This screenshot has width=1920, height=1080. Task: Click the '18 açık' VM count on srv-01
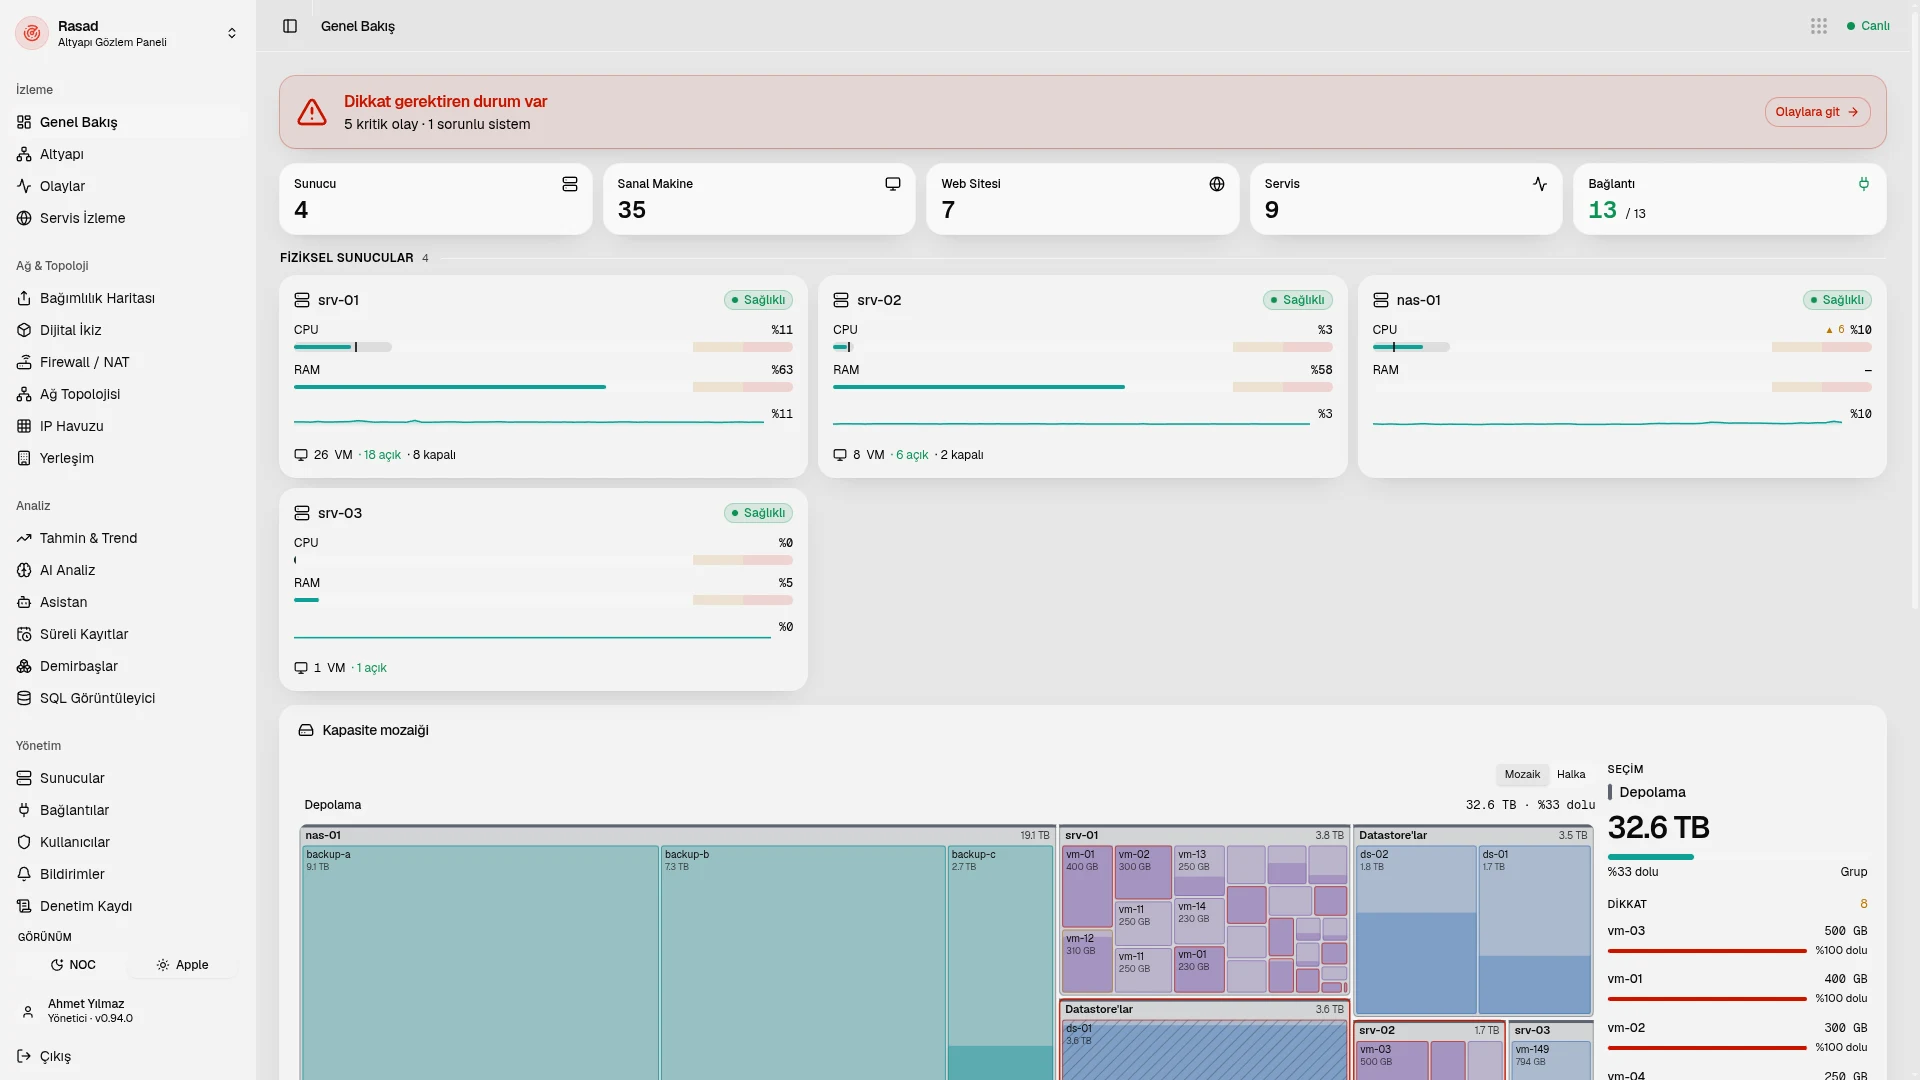(382, 455)
